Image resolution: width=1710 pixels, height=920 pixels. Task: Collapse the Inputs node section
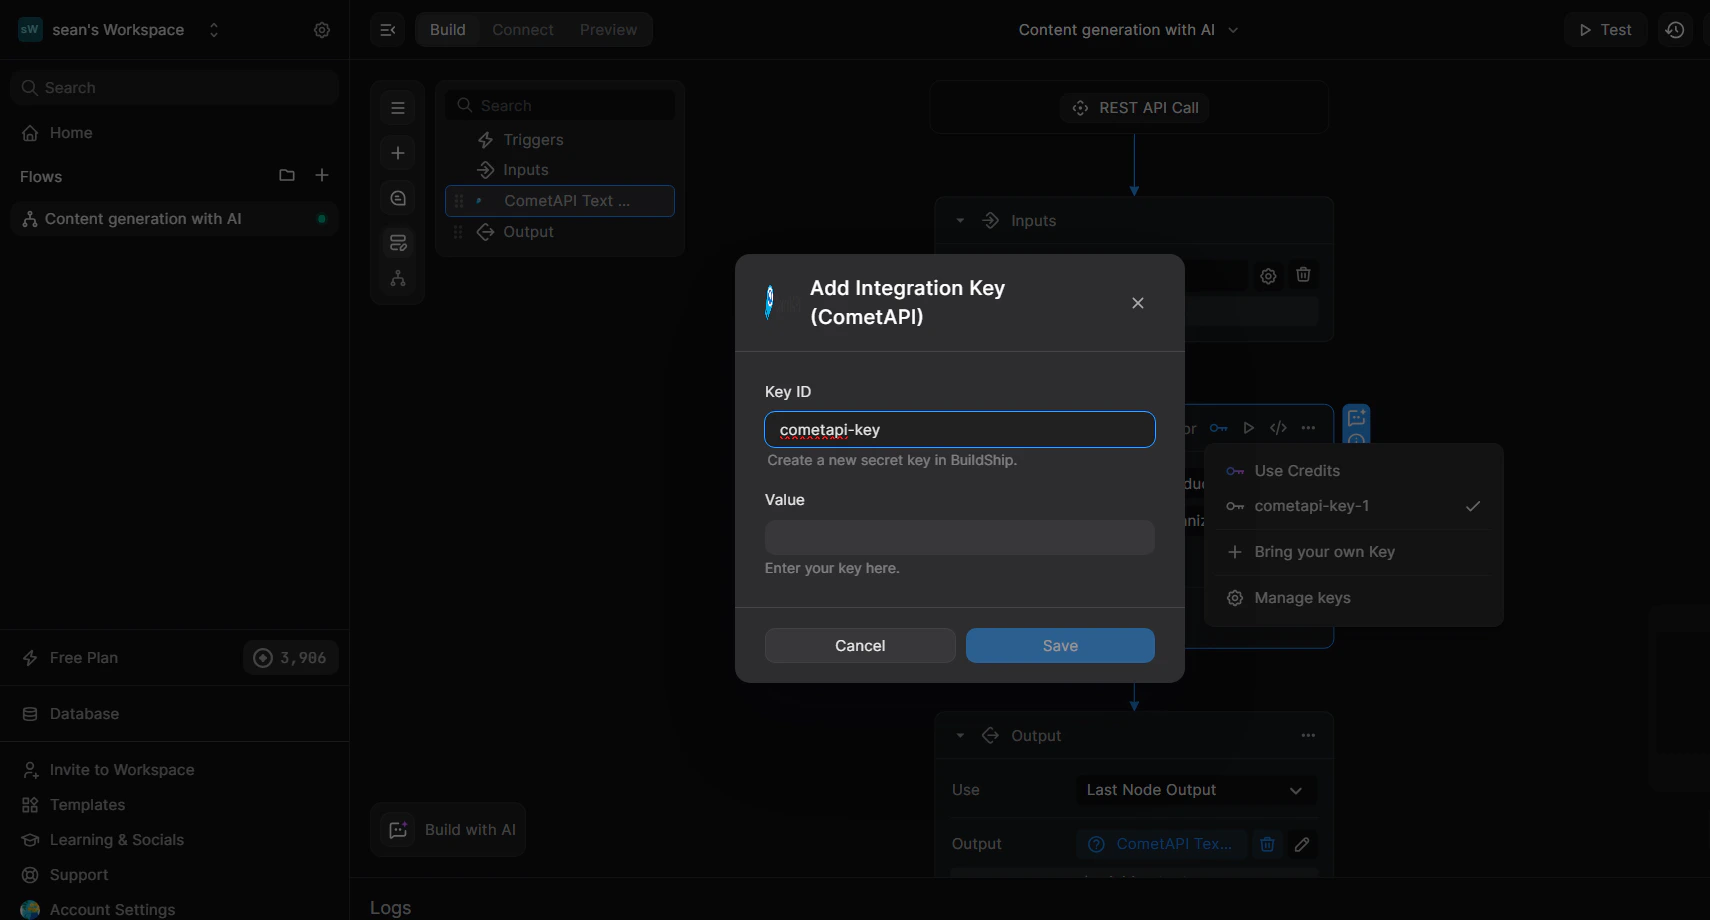point(960,221)
